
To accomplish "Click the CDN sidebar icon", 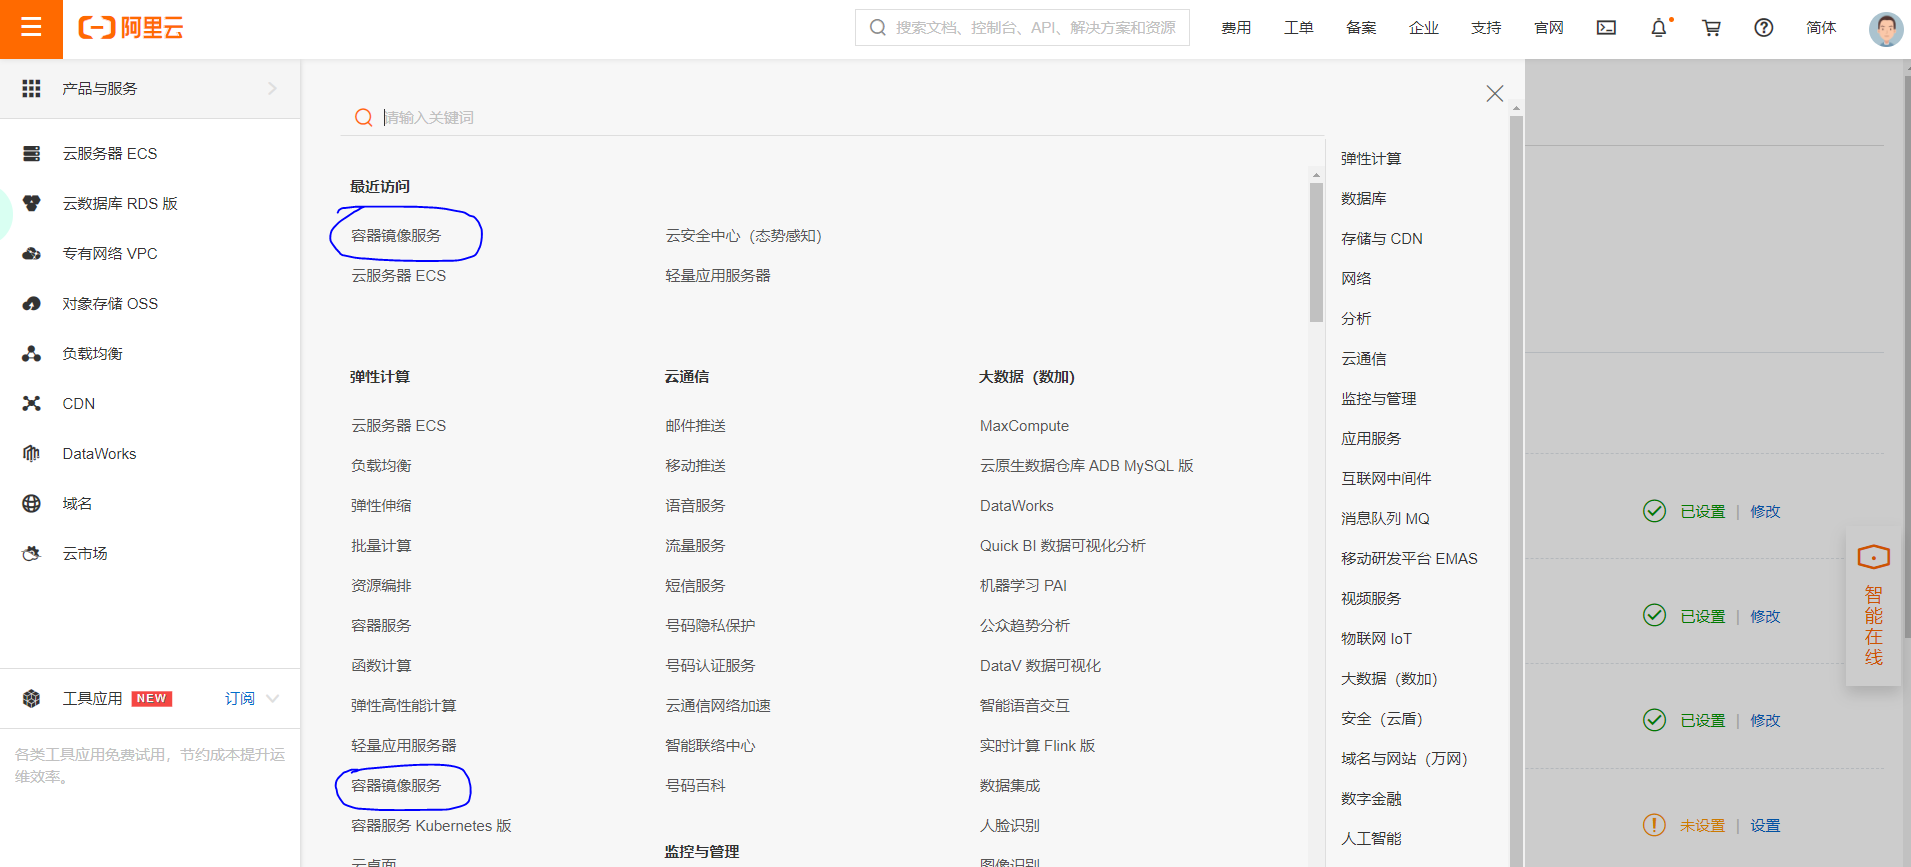I will (32, 404).
